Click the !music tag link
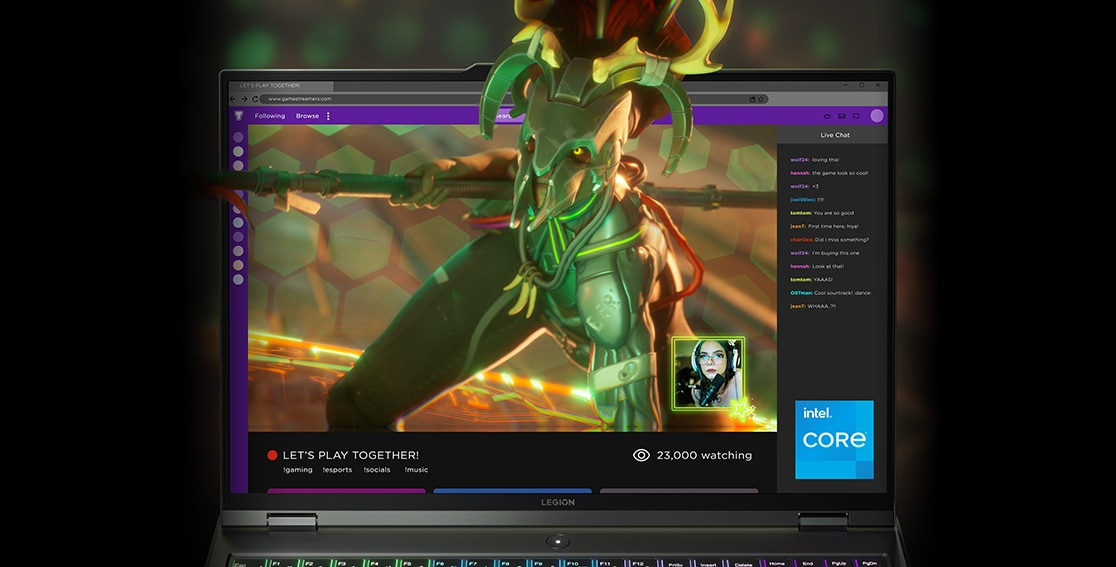This screenshot has height=567, width=1116. pos(416,470)
